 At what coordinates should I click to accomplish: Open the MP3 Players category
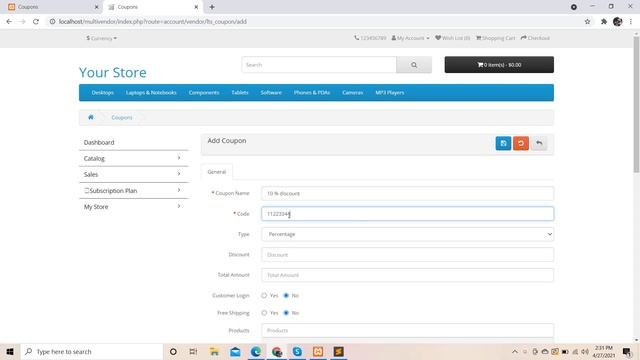point(390,93)
